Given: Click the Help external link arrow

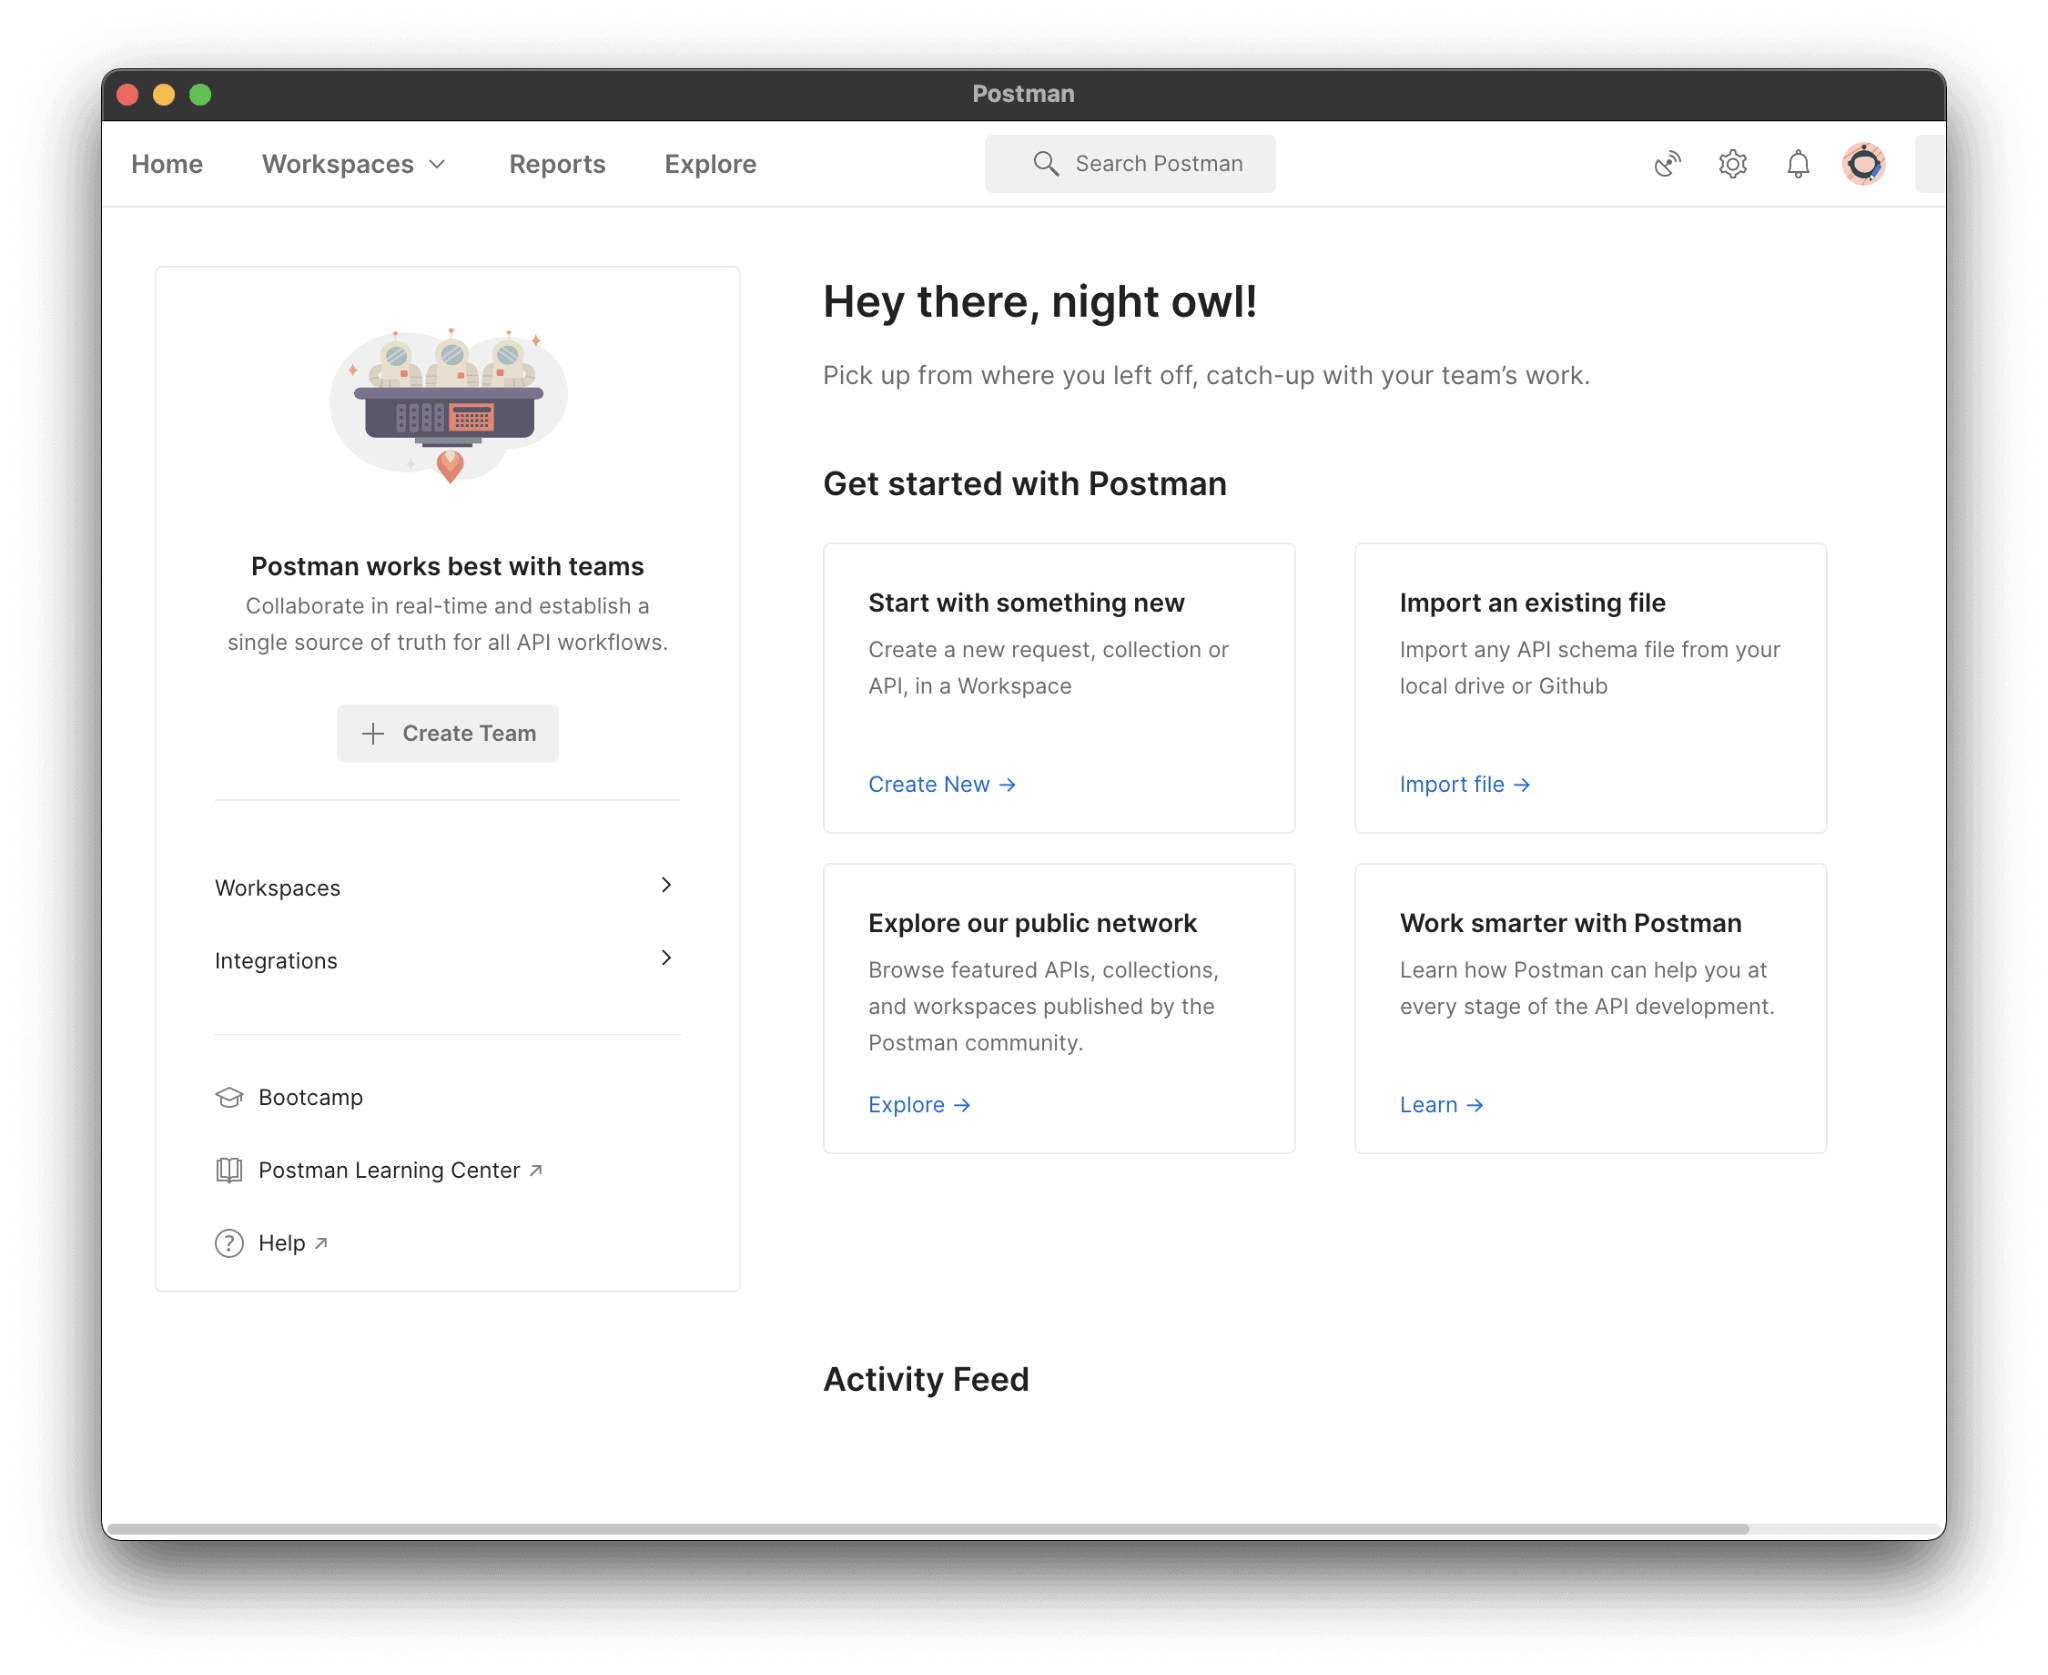Looking at the screenshot, I should click(x=321, y=1243).
